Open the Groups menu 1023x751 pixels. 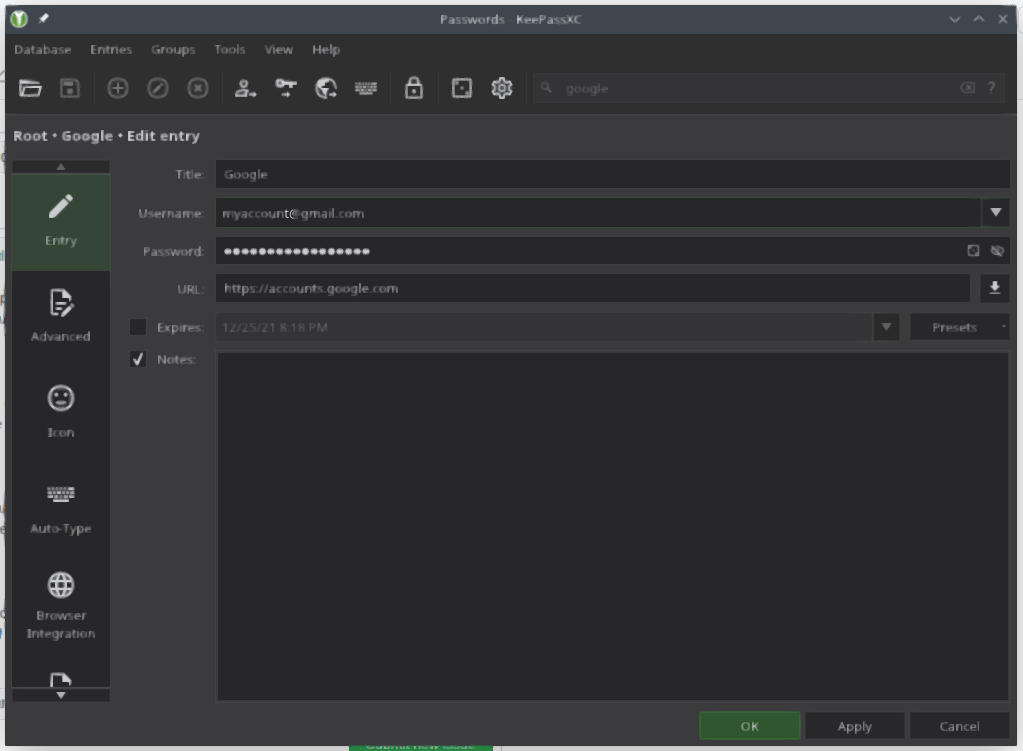coord(173,50)
